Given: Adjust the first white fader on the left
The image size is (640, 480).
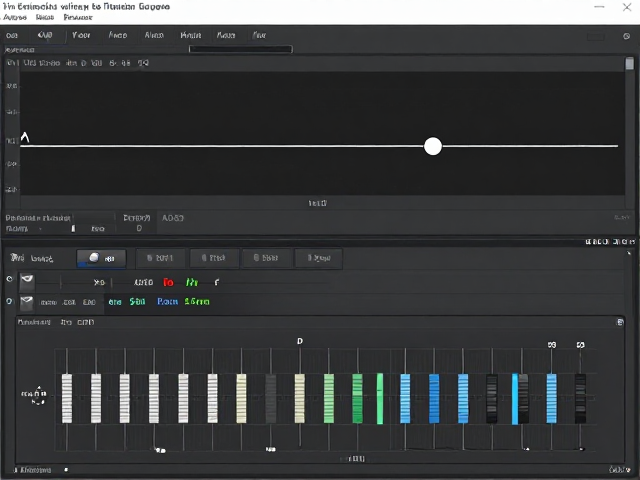Looking at the screenshot, I should pyautogui.click(x=67, y=398).
